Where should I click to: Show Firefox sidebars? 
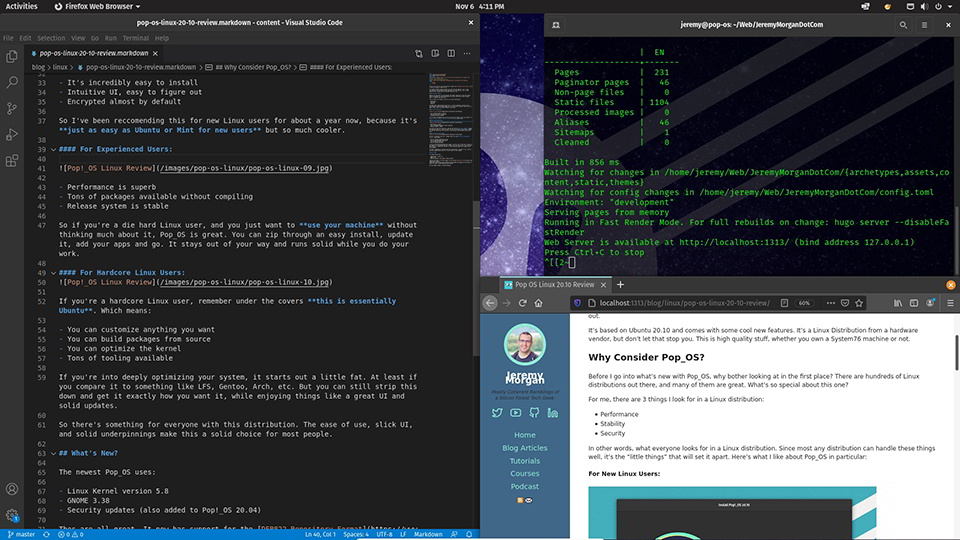pos(913,303)
